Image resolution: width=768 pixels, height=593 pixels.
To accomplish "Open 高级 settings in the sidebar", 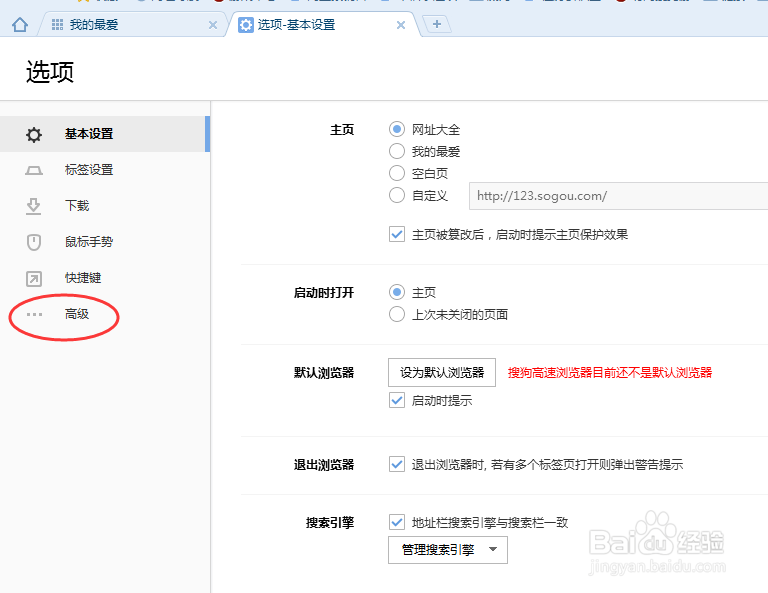I will pos(105,314).
